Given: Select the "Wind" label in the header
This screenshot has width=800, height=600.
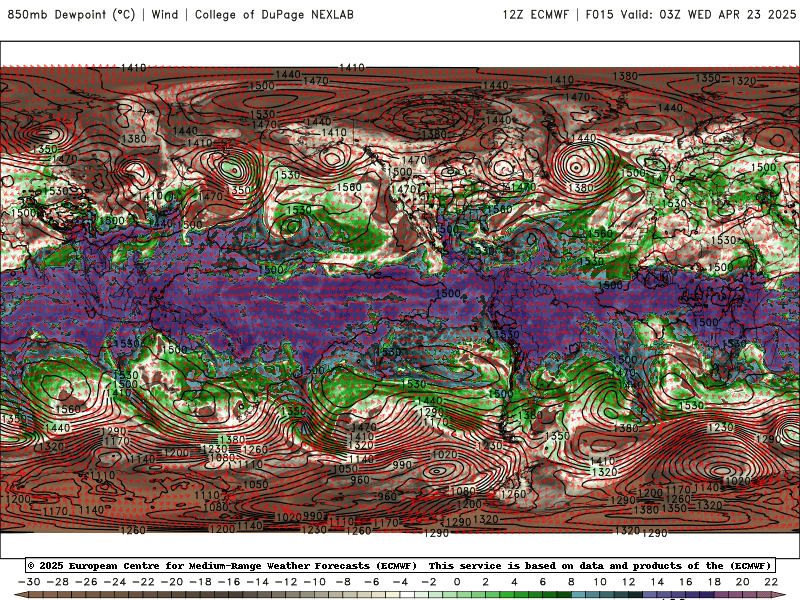Looking at the screenshot, I should coord(165,14).
